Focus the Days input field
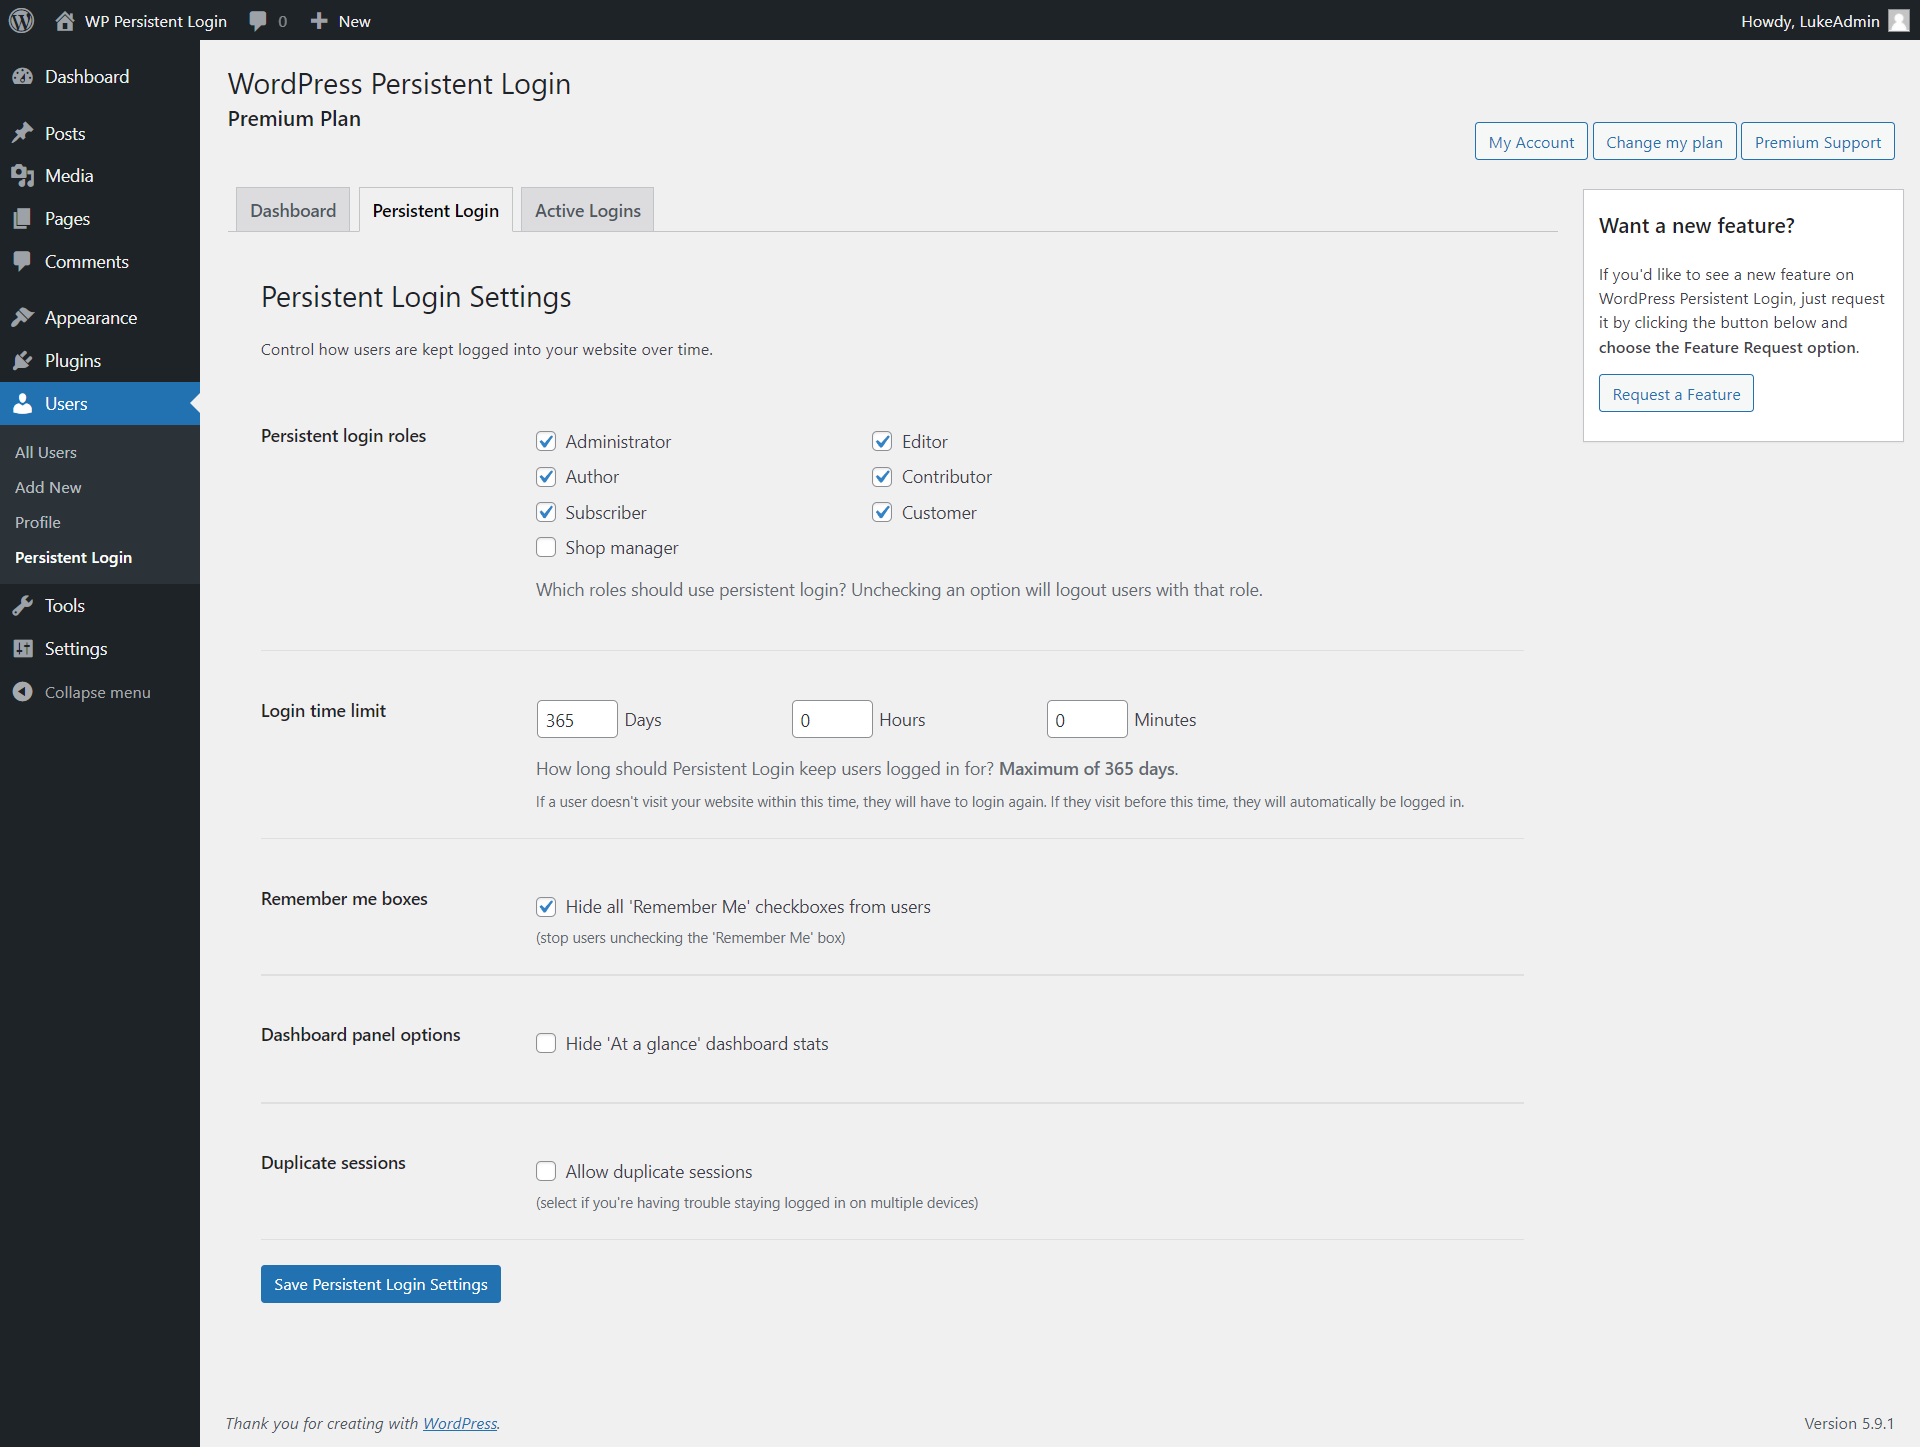Image resolution: width=1920 pixels, height=1447 pixels. pyautogui.click(x=577, y=719)
